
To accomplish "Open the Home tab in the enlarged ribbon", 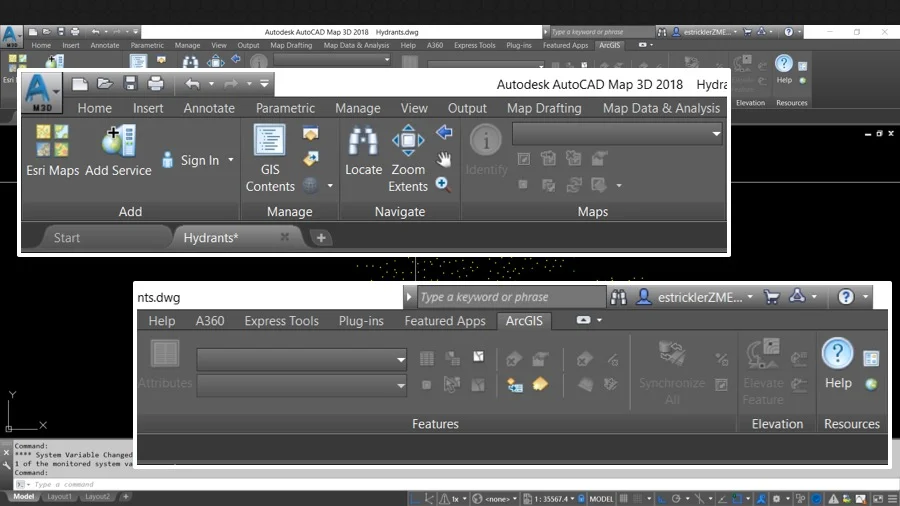I will coord(95,108).
